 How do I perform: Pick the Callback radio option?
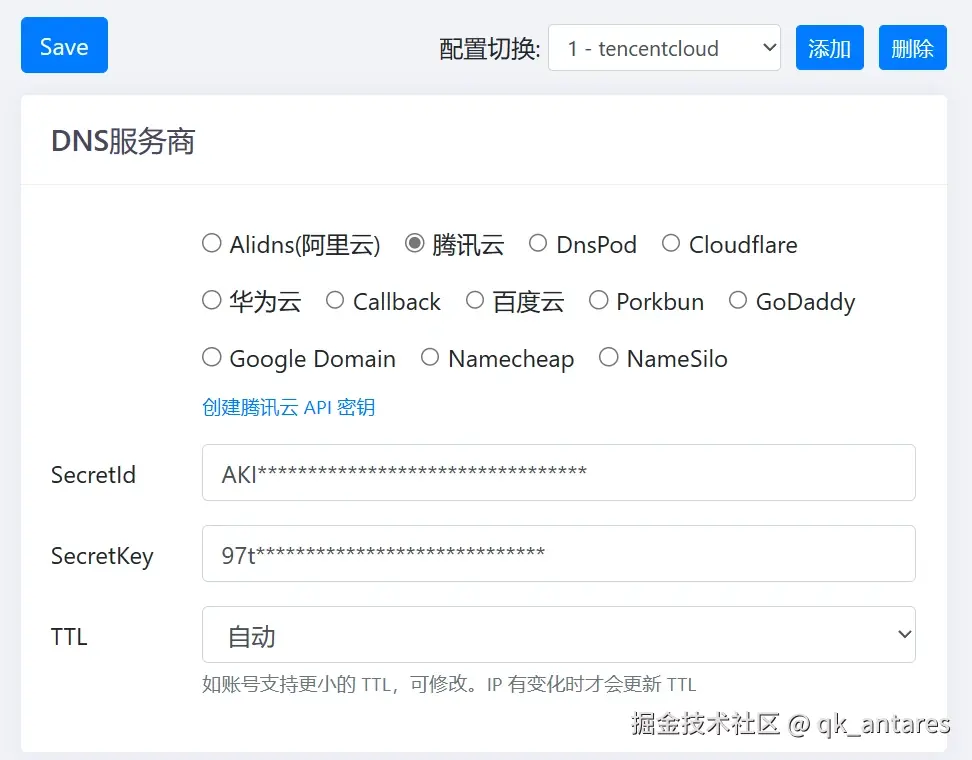click(x=335, y=300)
